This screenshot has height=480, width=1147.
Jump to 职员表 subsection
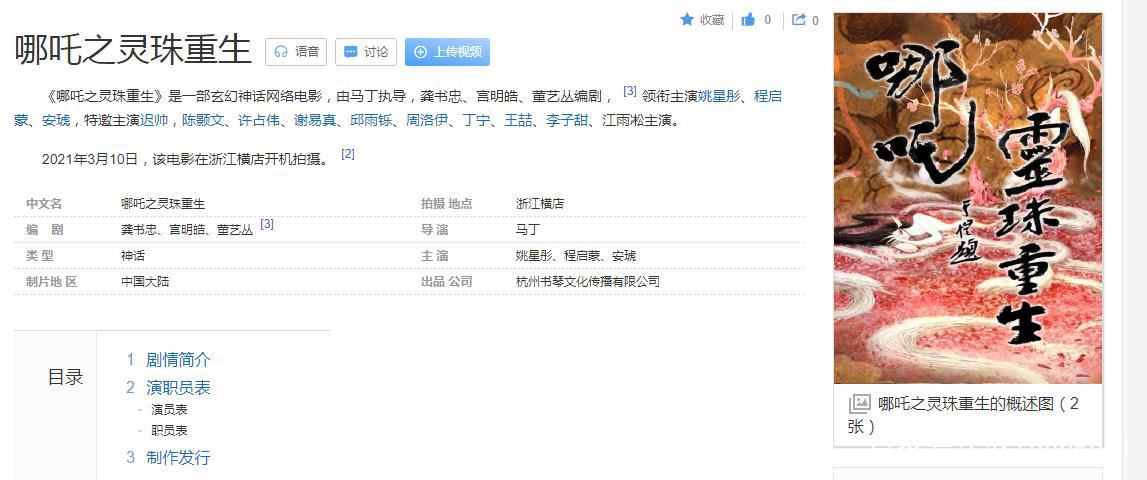(169, 431)
